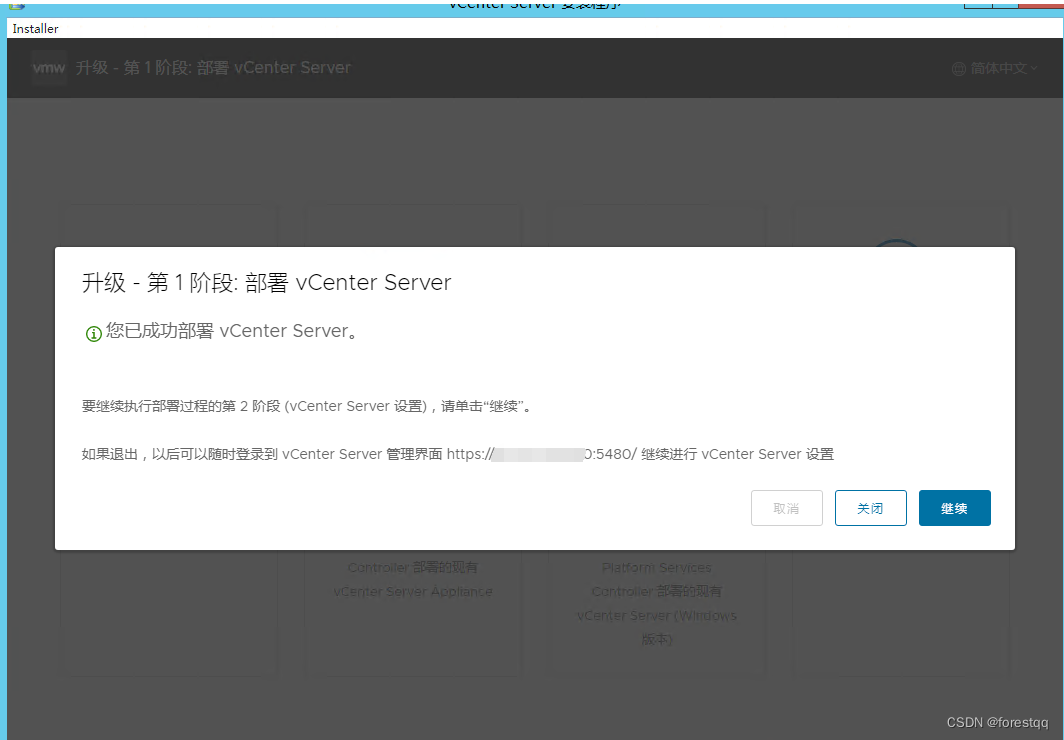Click the globe icon beside 简体中文
Image resolution: width=1064 pixels, height=740 pixels.
(x=958, y=69)
